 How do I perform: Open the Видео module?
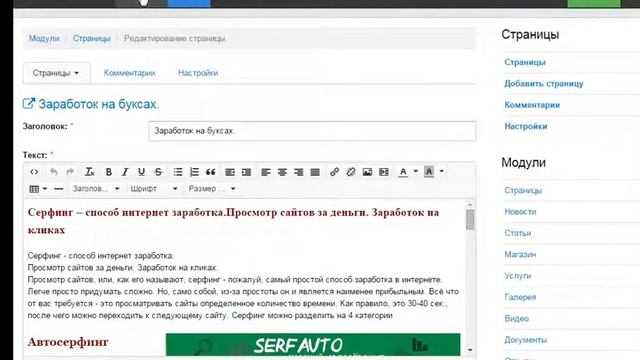pos(516,318)
